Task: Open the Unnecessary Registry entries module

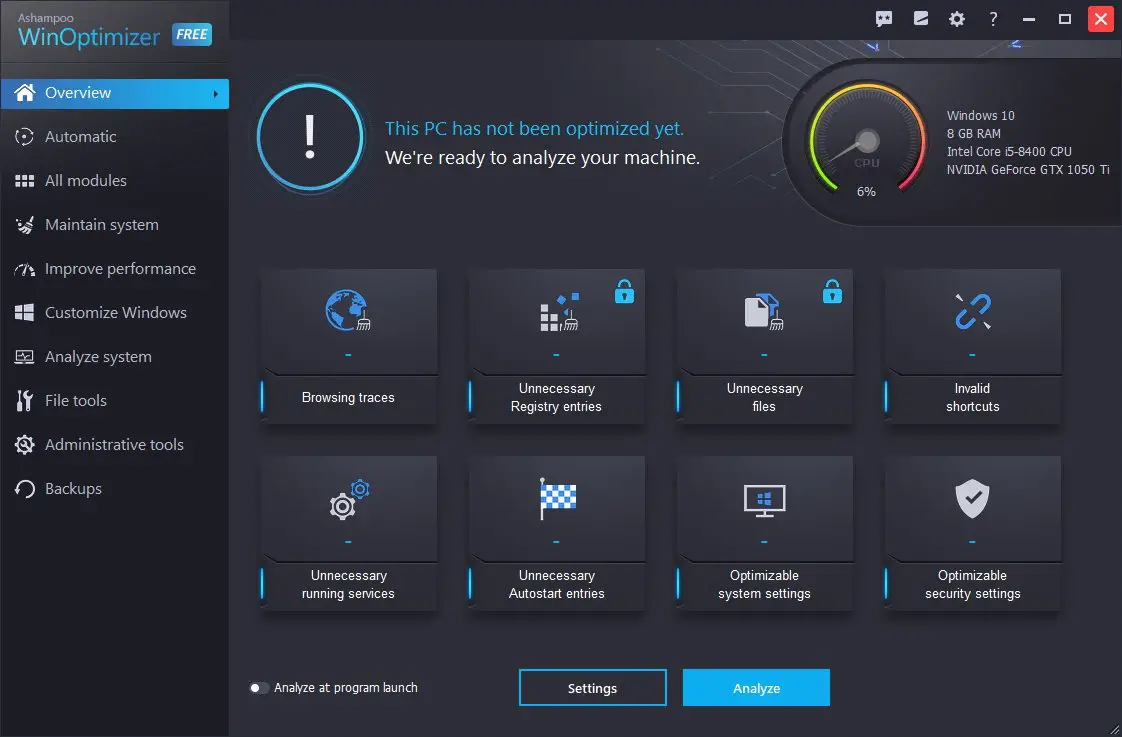Action: click(x=556, y=345)
